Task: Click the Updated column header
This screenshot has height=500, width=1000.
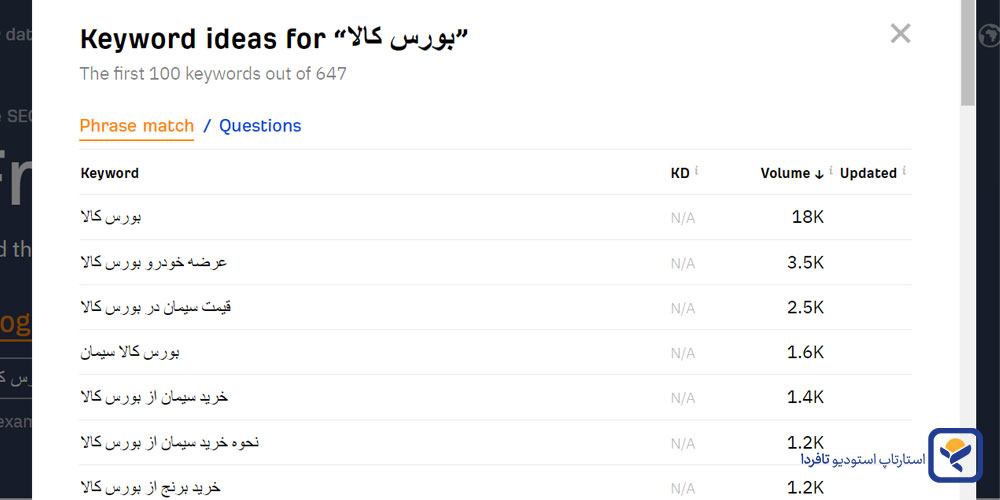Action: (868, 173)
